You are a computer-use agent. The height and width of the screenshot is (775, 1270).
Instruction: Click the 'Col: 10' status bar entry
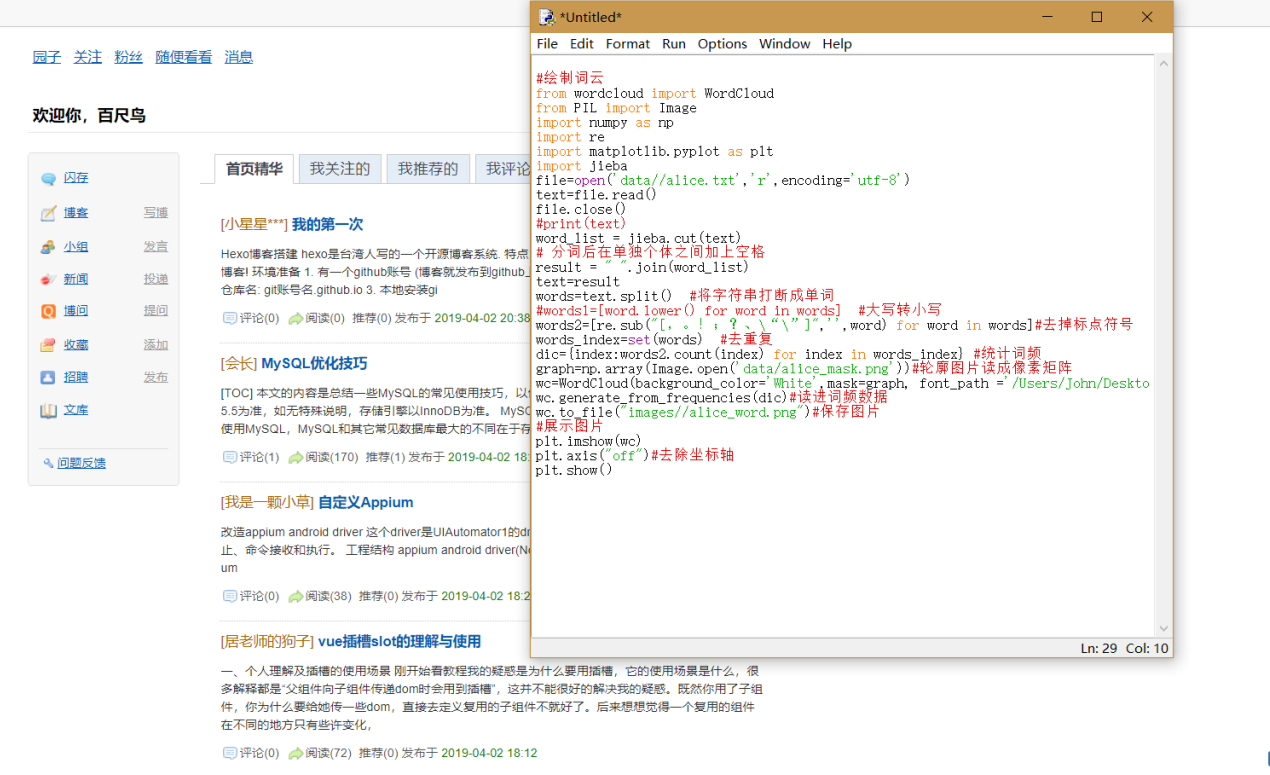point(1147,648)
